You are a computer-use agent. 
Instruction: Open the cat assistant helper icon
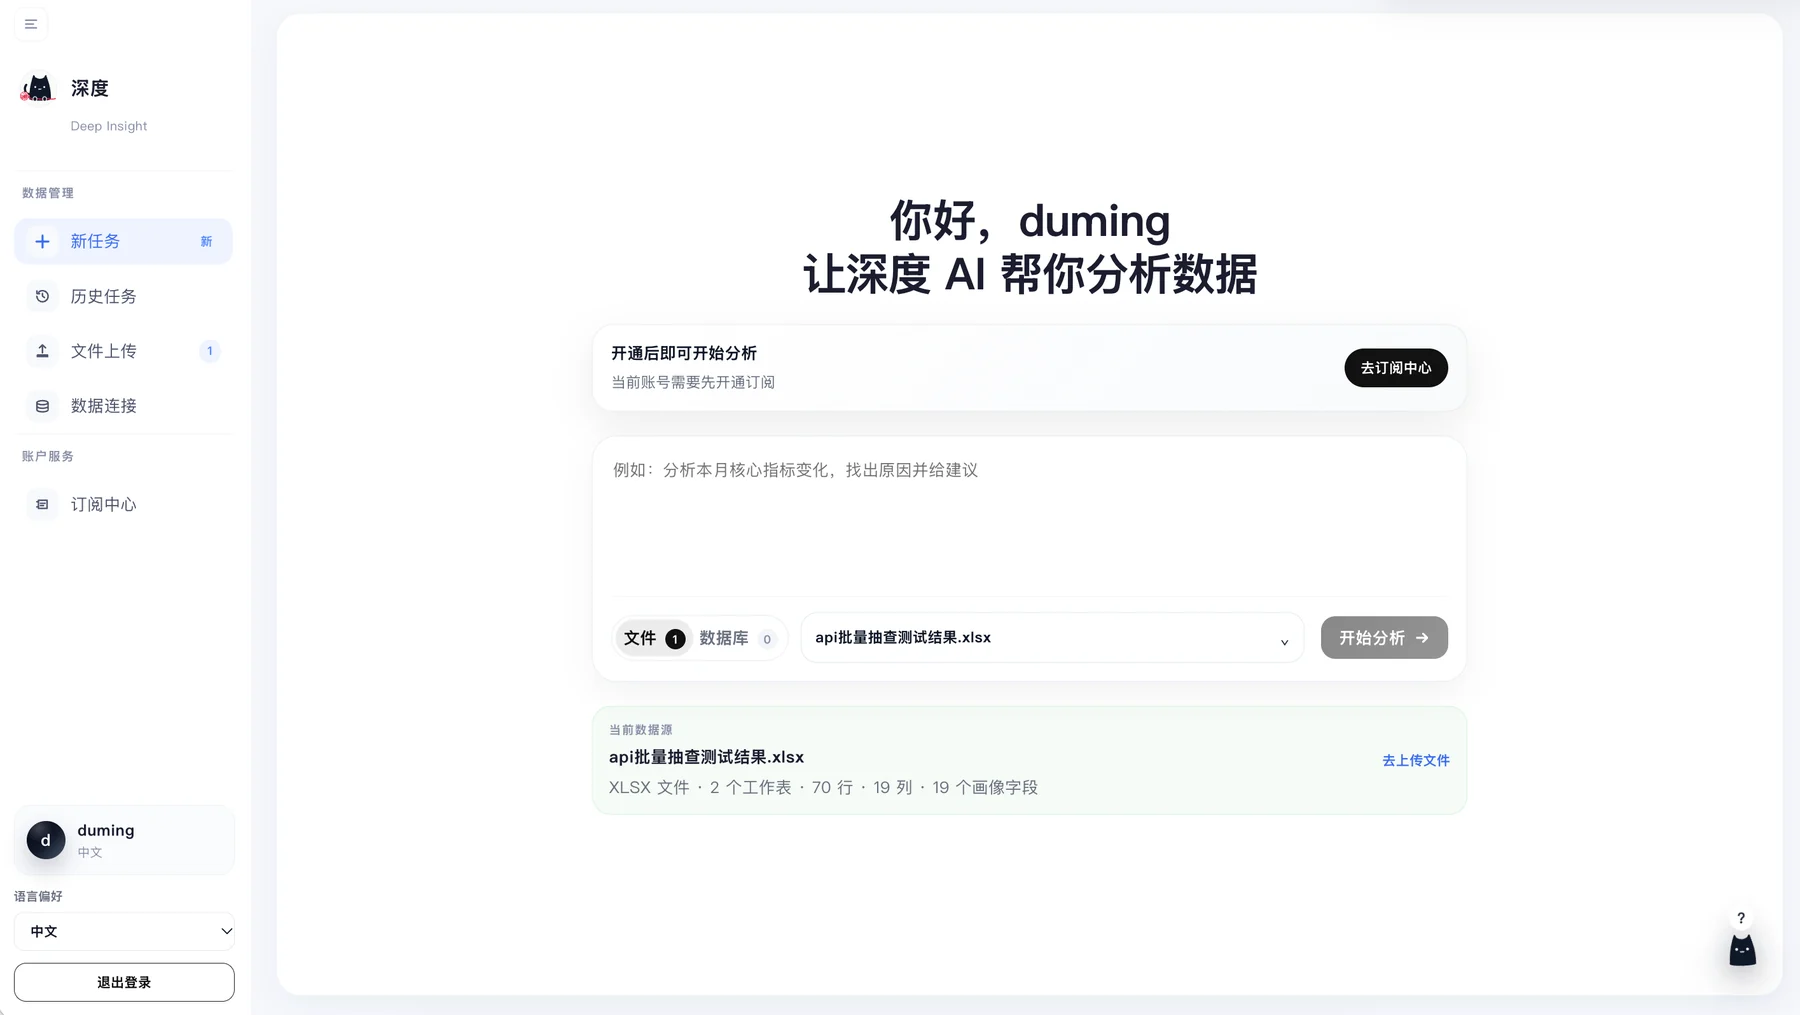click(x=1742, y=950)
